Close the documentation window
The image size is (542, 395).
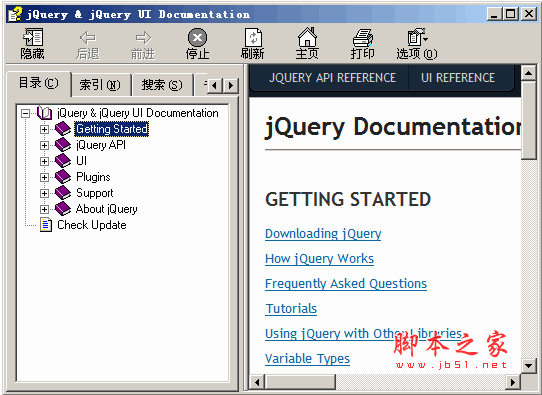click(529, 14)
